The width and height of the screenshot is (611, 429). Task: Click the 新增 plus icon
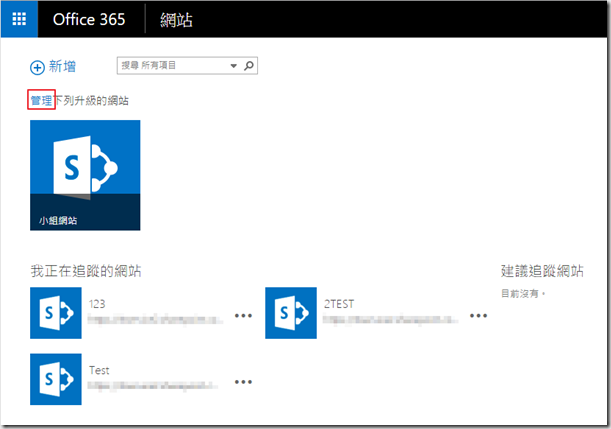click(x=38, y=67)
